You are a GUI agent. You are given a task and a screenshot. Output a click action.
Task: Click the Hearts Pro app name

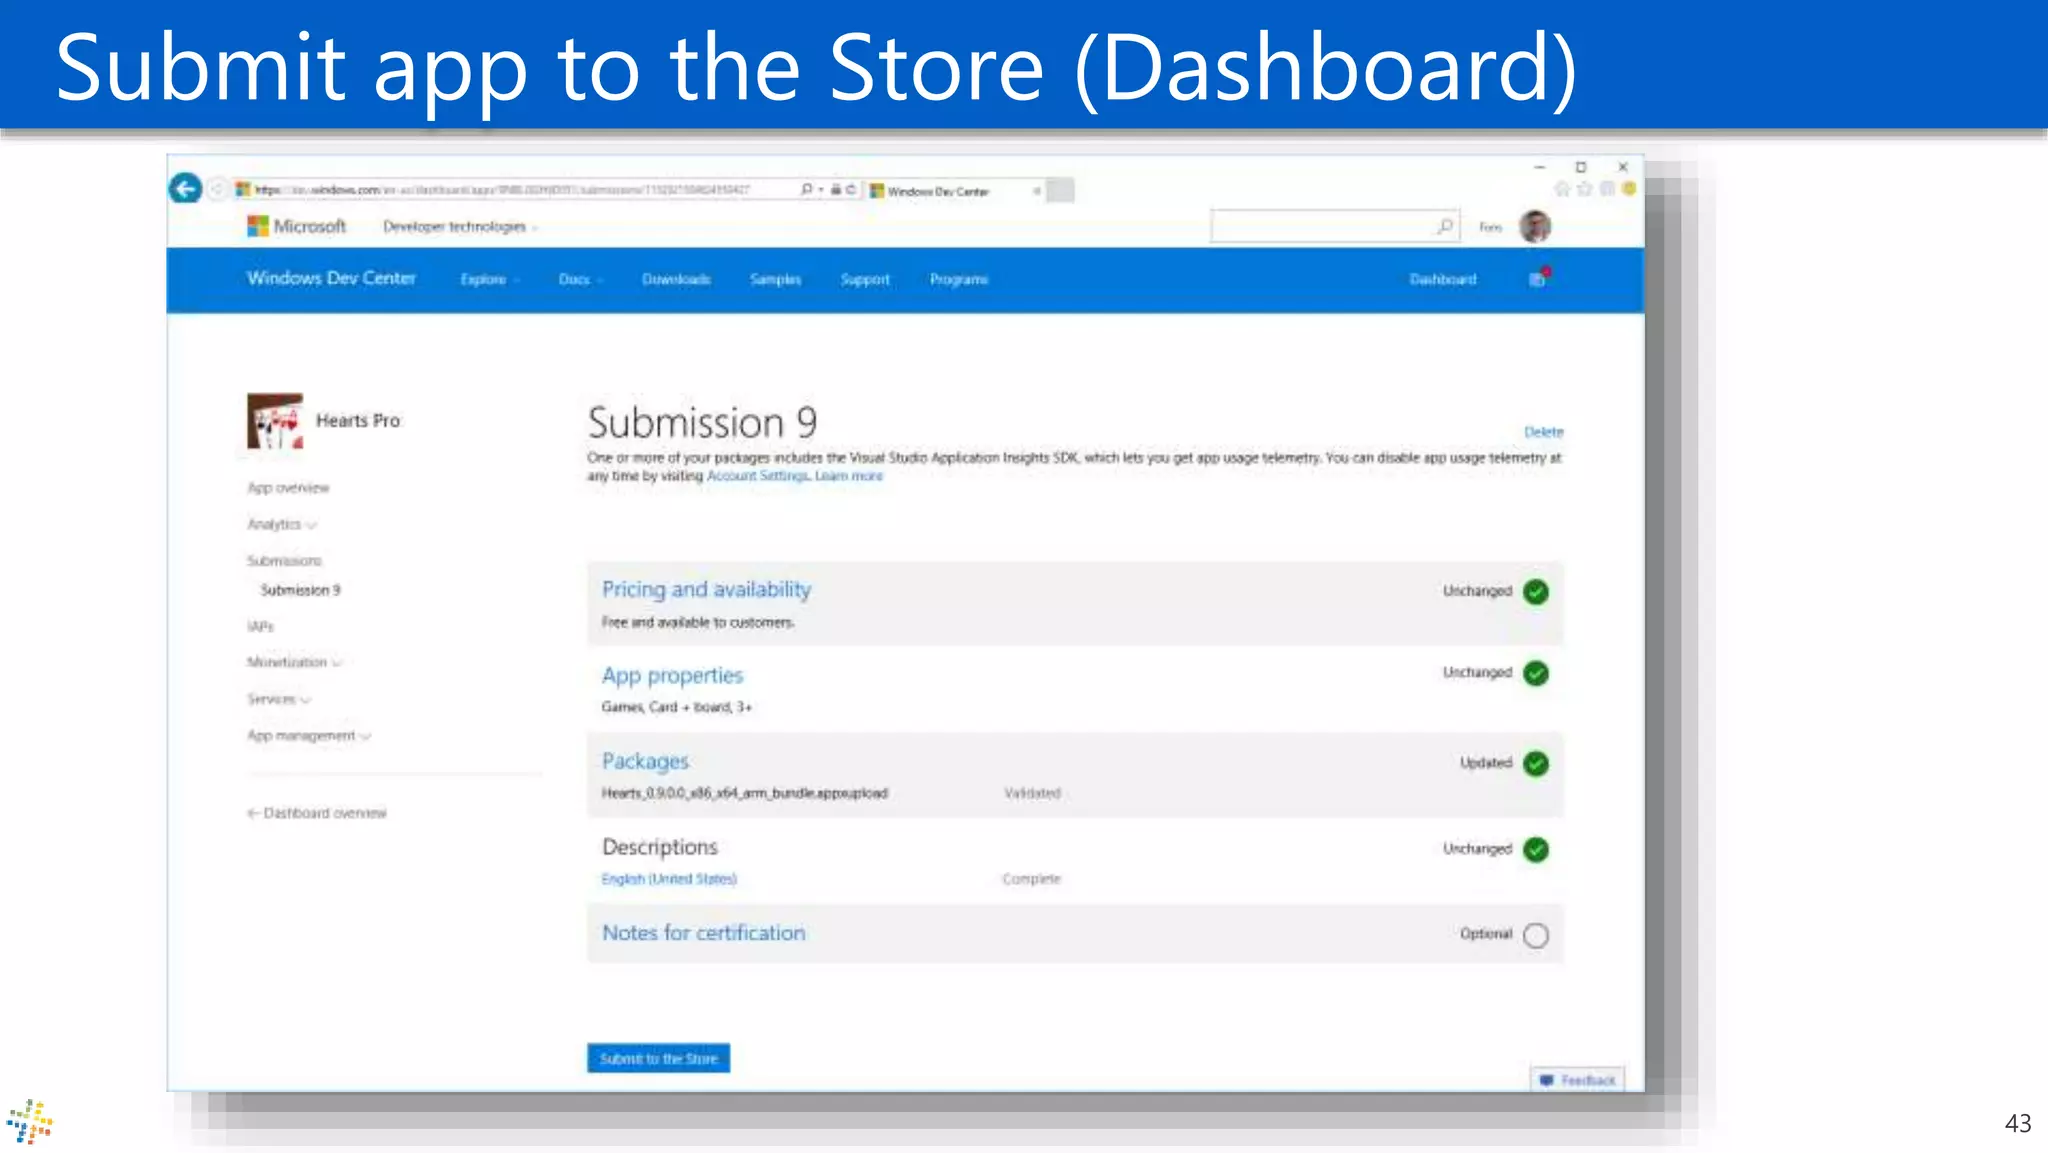tap(358, 420)
